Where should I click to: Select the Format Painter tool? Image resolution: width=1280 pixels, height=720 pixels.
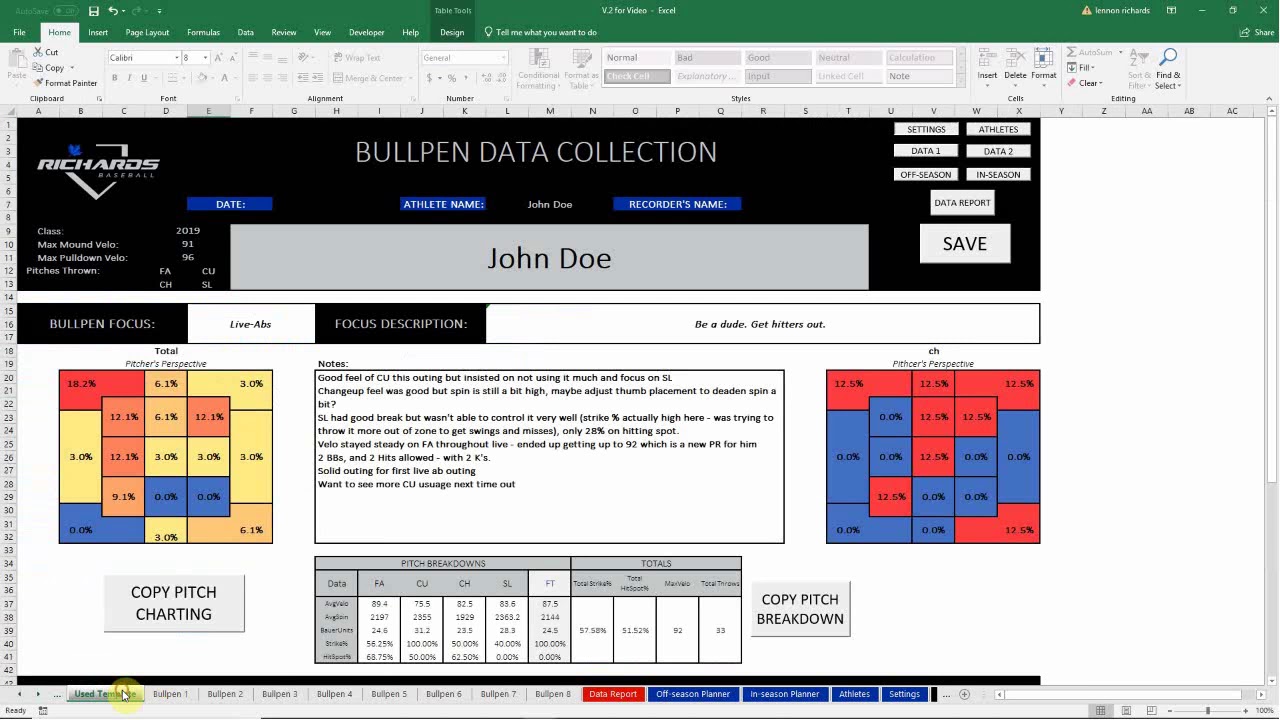65,83
